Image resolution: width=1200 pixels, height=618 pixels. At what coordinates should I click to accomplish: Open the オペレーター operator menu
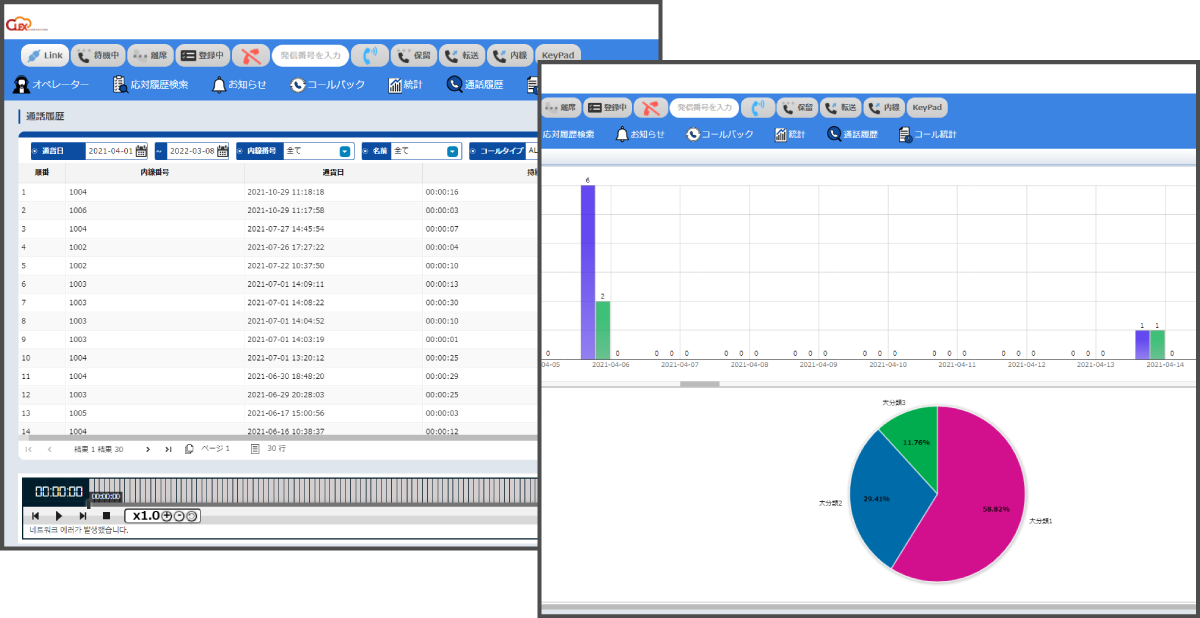(52, 85)
